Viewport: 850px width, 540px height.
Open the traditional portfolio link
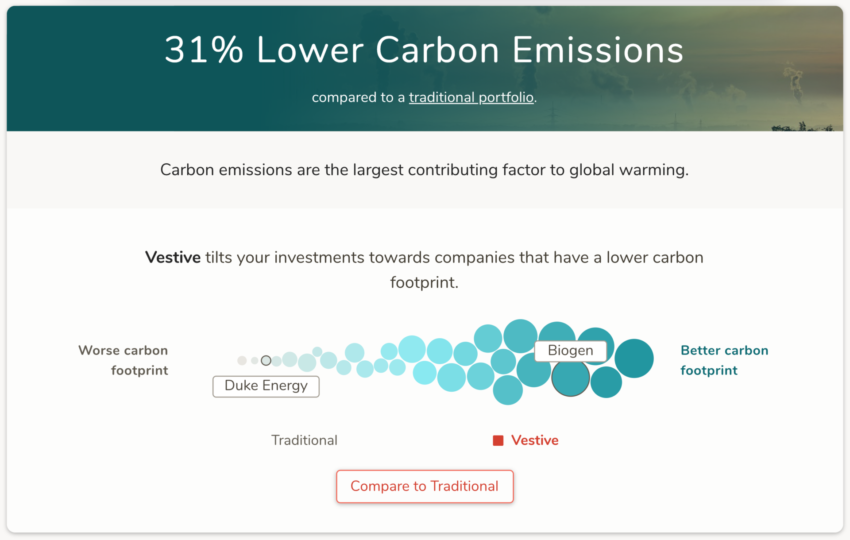(471, 98)
